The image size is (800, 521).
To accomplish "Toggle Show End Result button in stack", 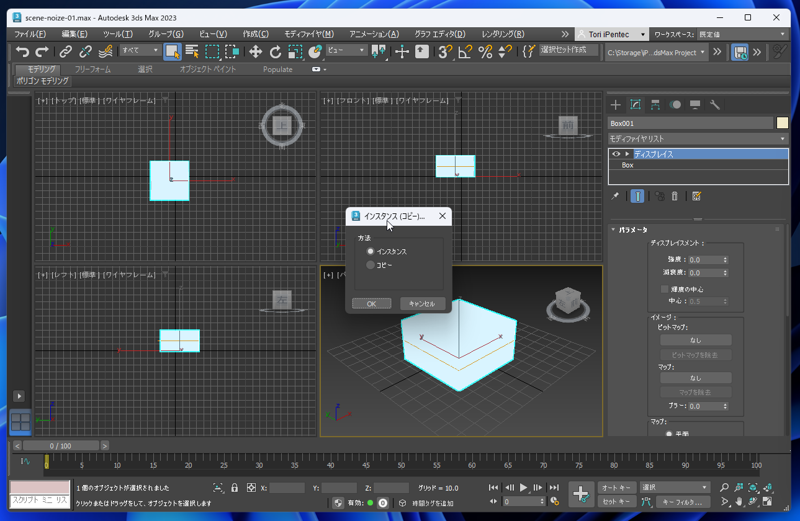I will 637,196.
